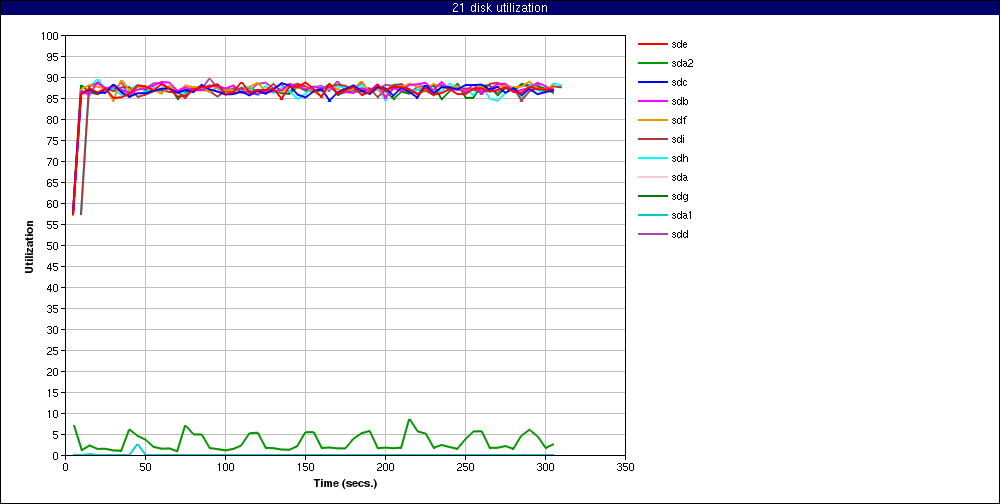Click the 200 tick label on the x-axis
The height and width of the screenshot is (504, 1000).
(x=385, y=466)
